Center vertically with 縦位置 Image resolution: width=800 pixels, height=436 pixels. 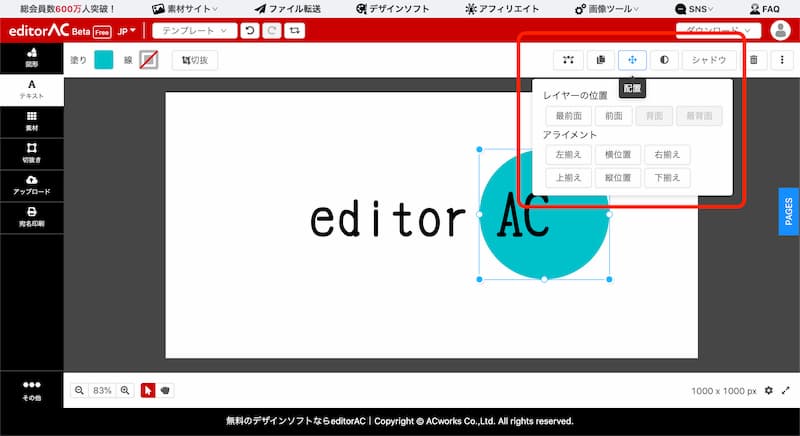coord(618,178)
